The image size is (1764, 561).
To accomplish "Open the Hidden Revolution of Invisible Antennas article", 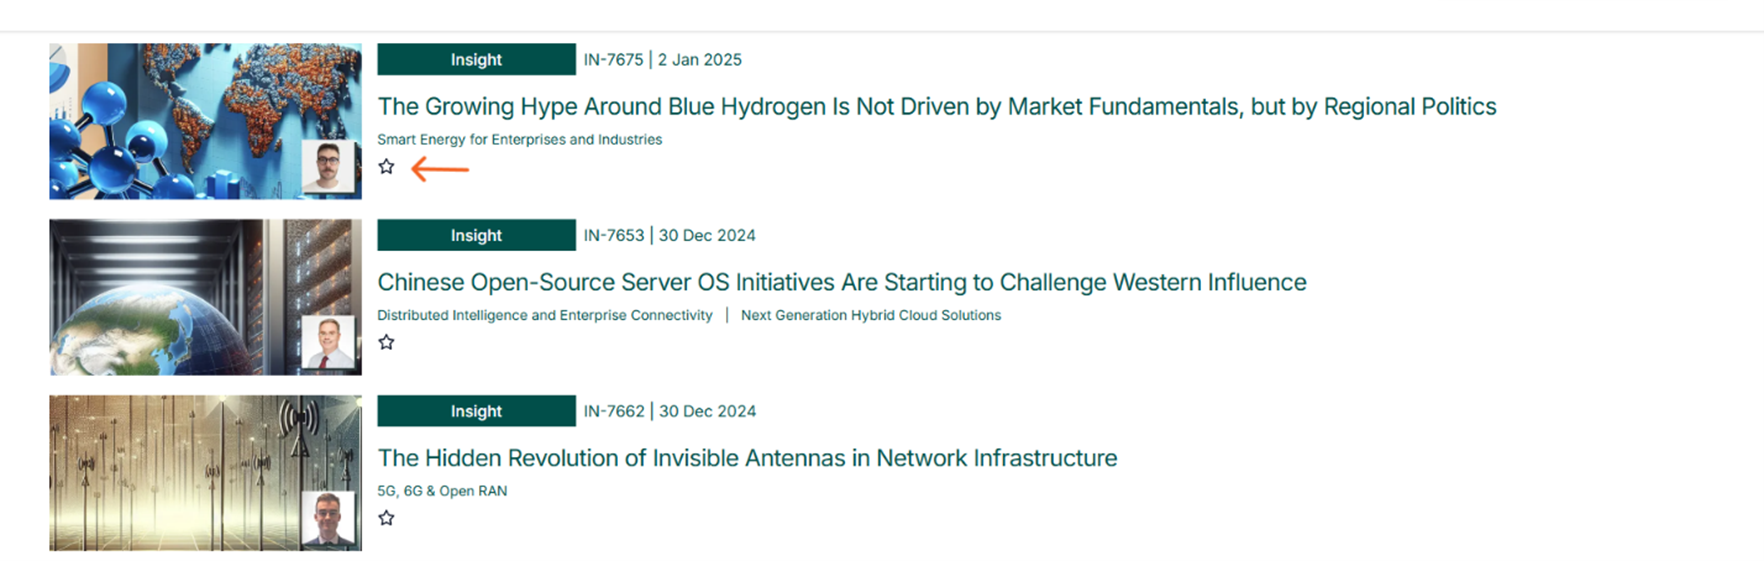I will (x=747, y=458).
